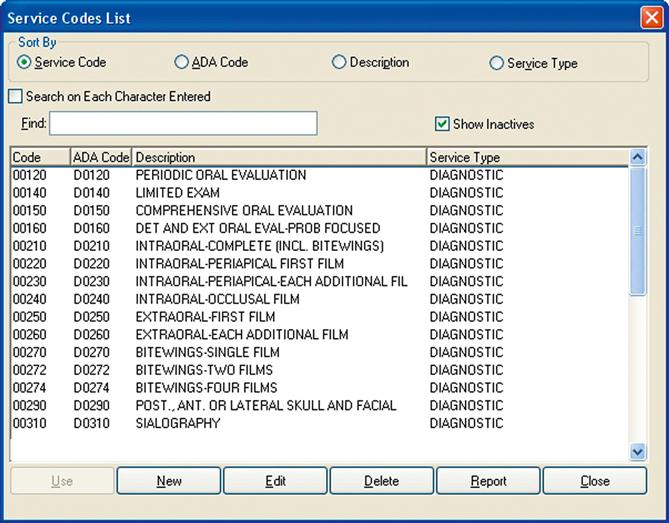Click the Description column header
The image size is (669, 523).
pyautogui.click(x=278, y=157)
